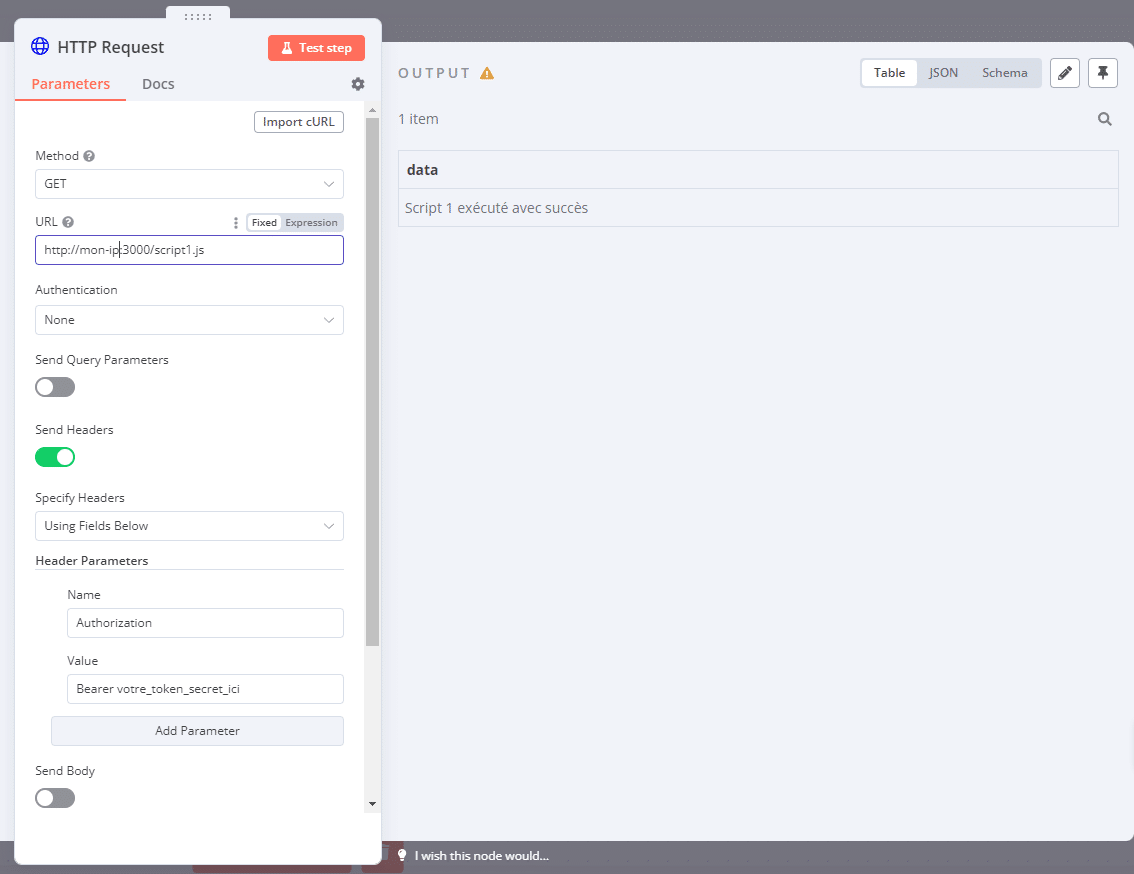Click the pencil edit output icon
The height and width of the screenshot is (874, 1134).
pos(1065,73)
